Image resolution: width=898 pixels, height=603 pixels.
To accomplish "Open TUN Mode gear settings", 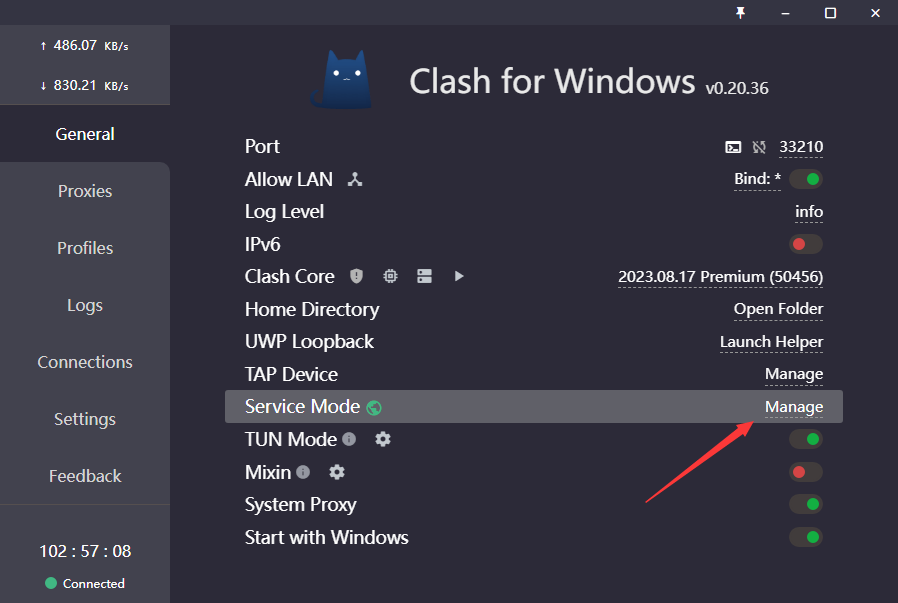I will pos(382,439).
